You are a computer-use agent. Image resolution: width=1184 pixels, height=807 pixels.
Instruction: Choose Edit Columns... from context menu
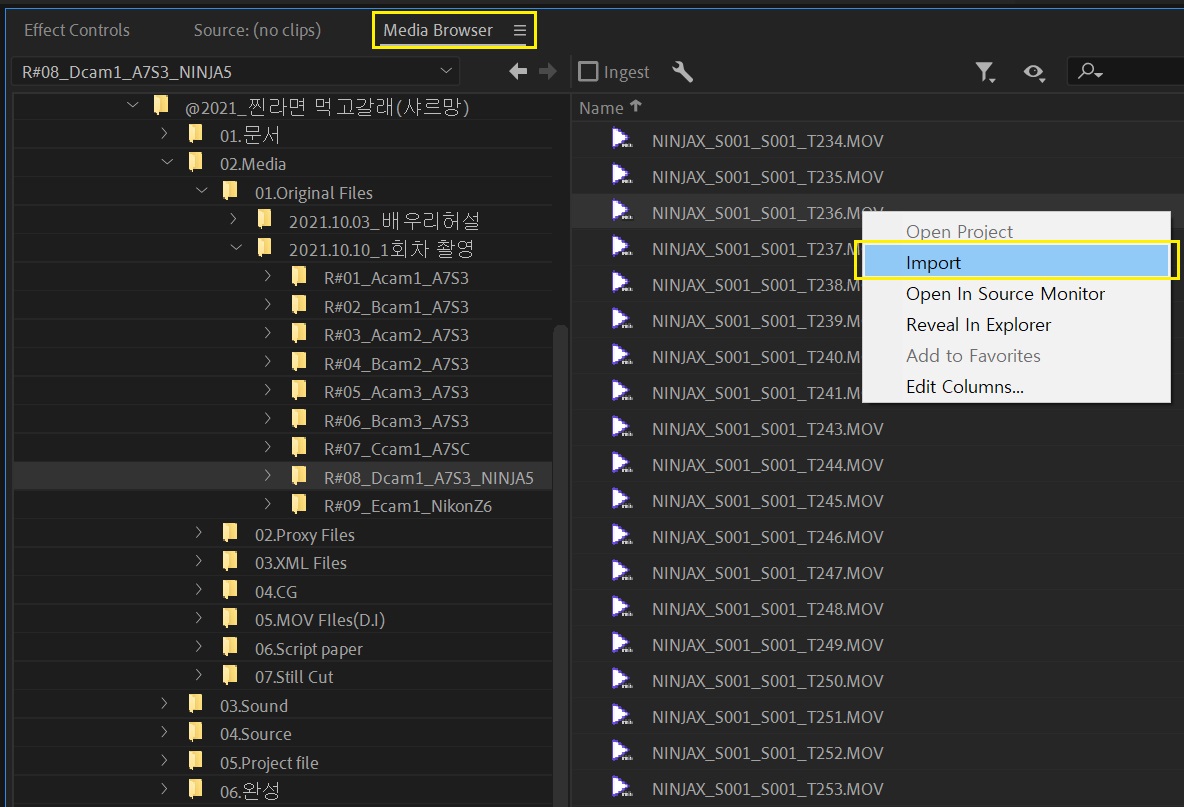(x=1016, y=387)
